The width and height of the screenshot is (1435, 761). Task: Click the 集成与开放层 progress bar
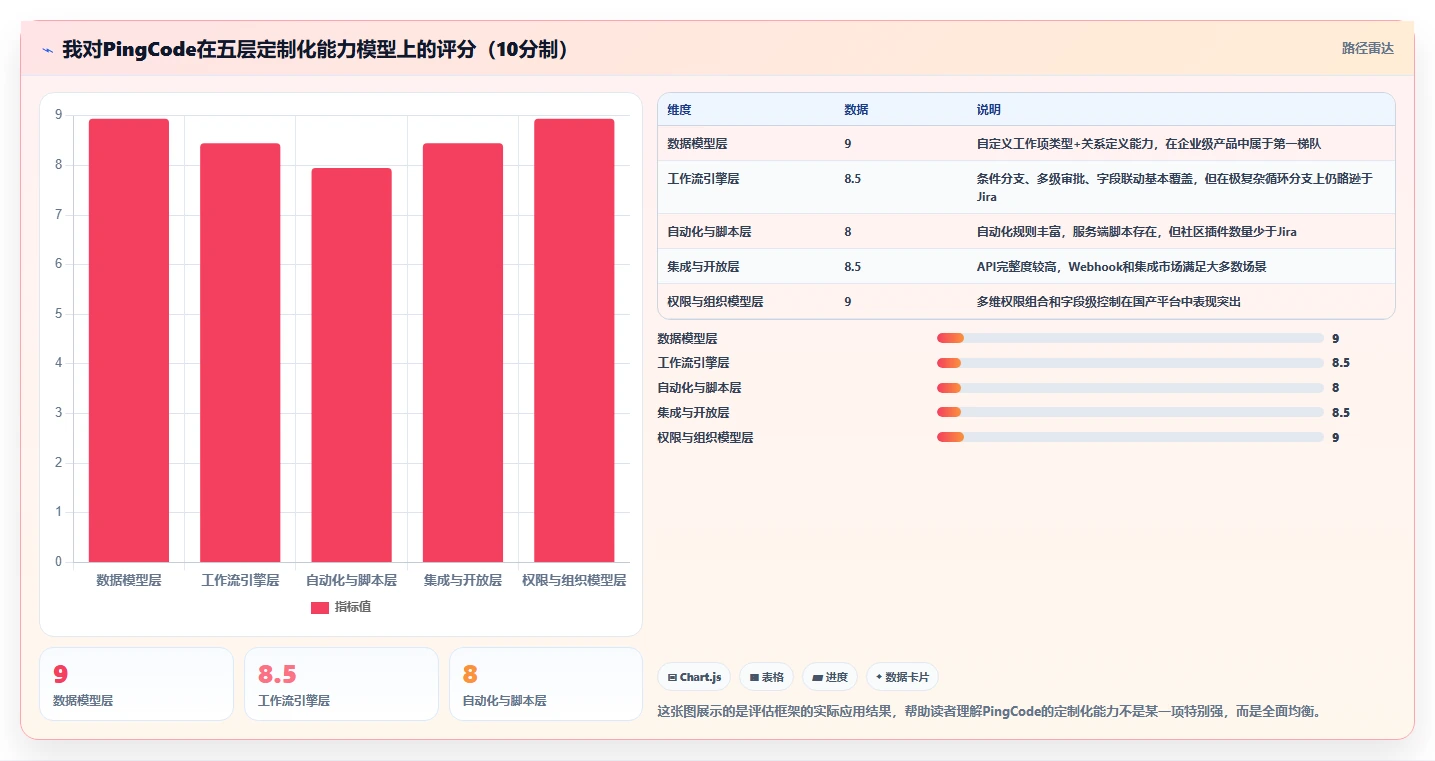(1130, 412)
